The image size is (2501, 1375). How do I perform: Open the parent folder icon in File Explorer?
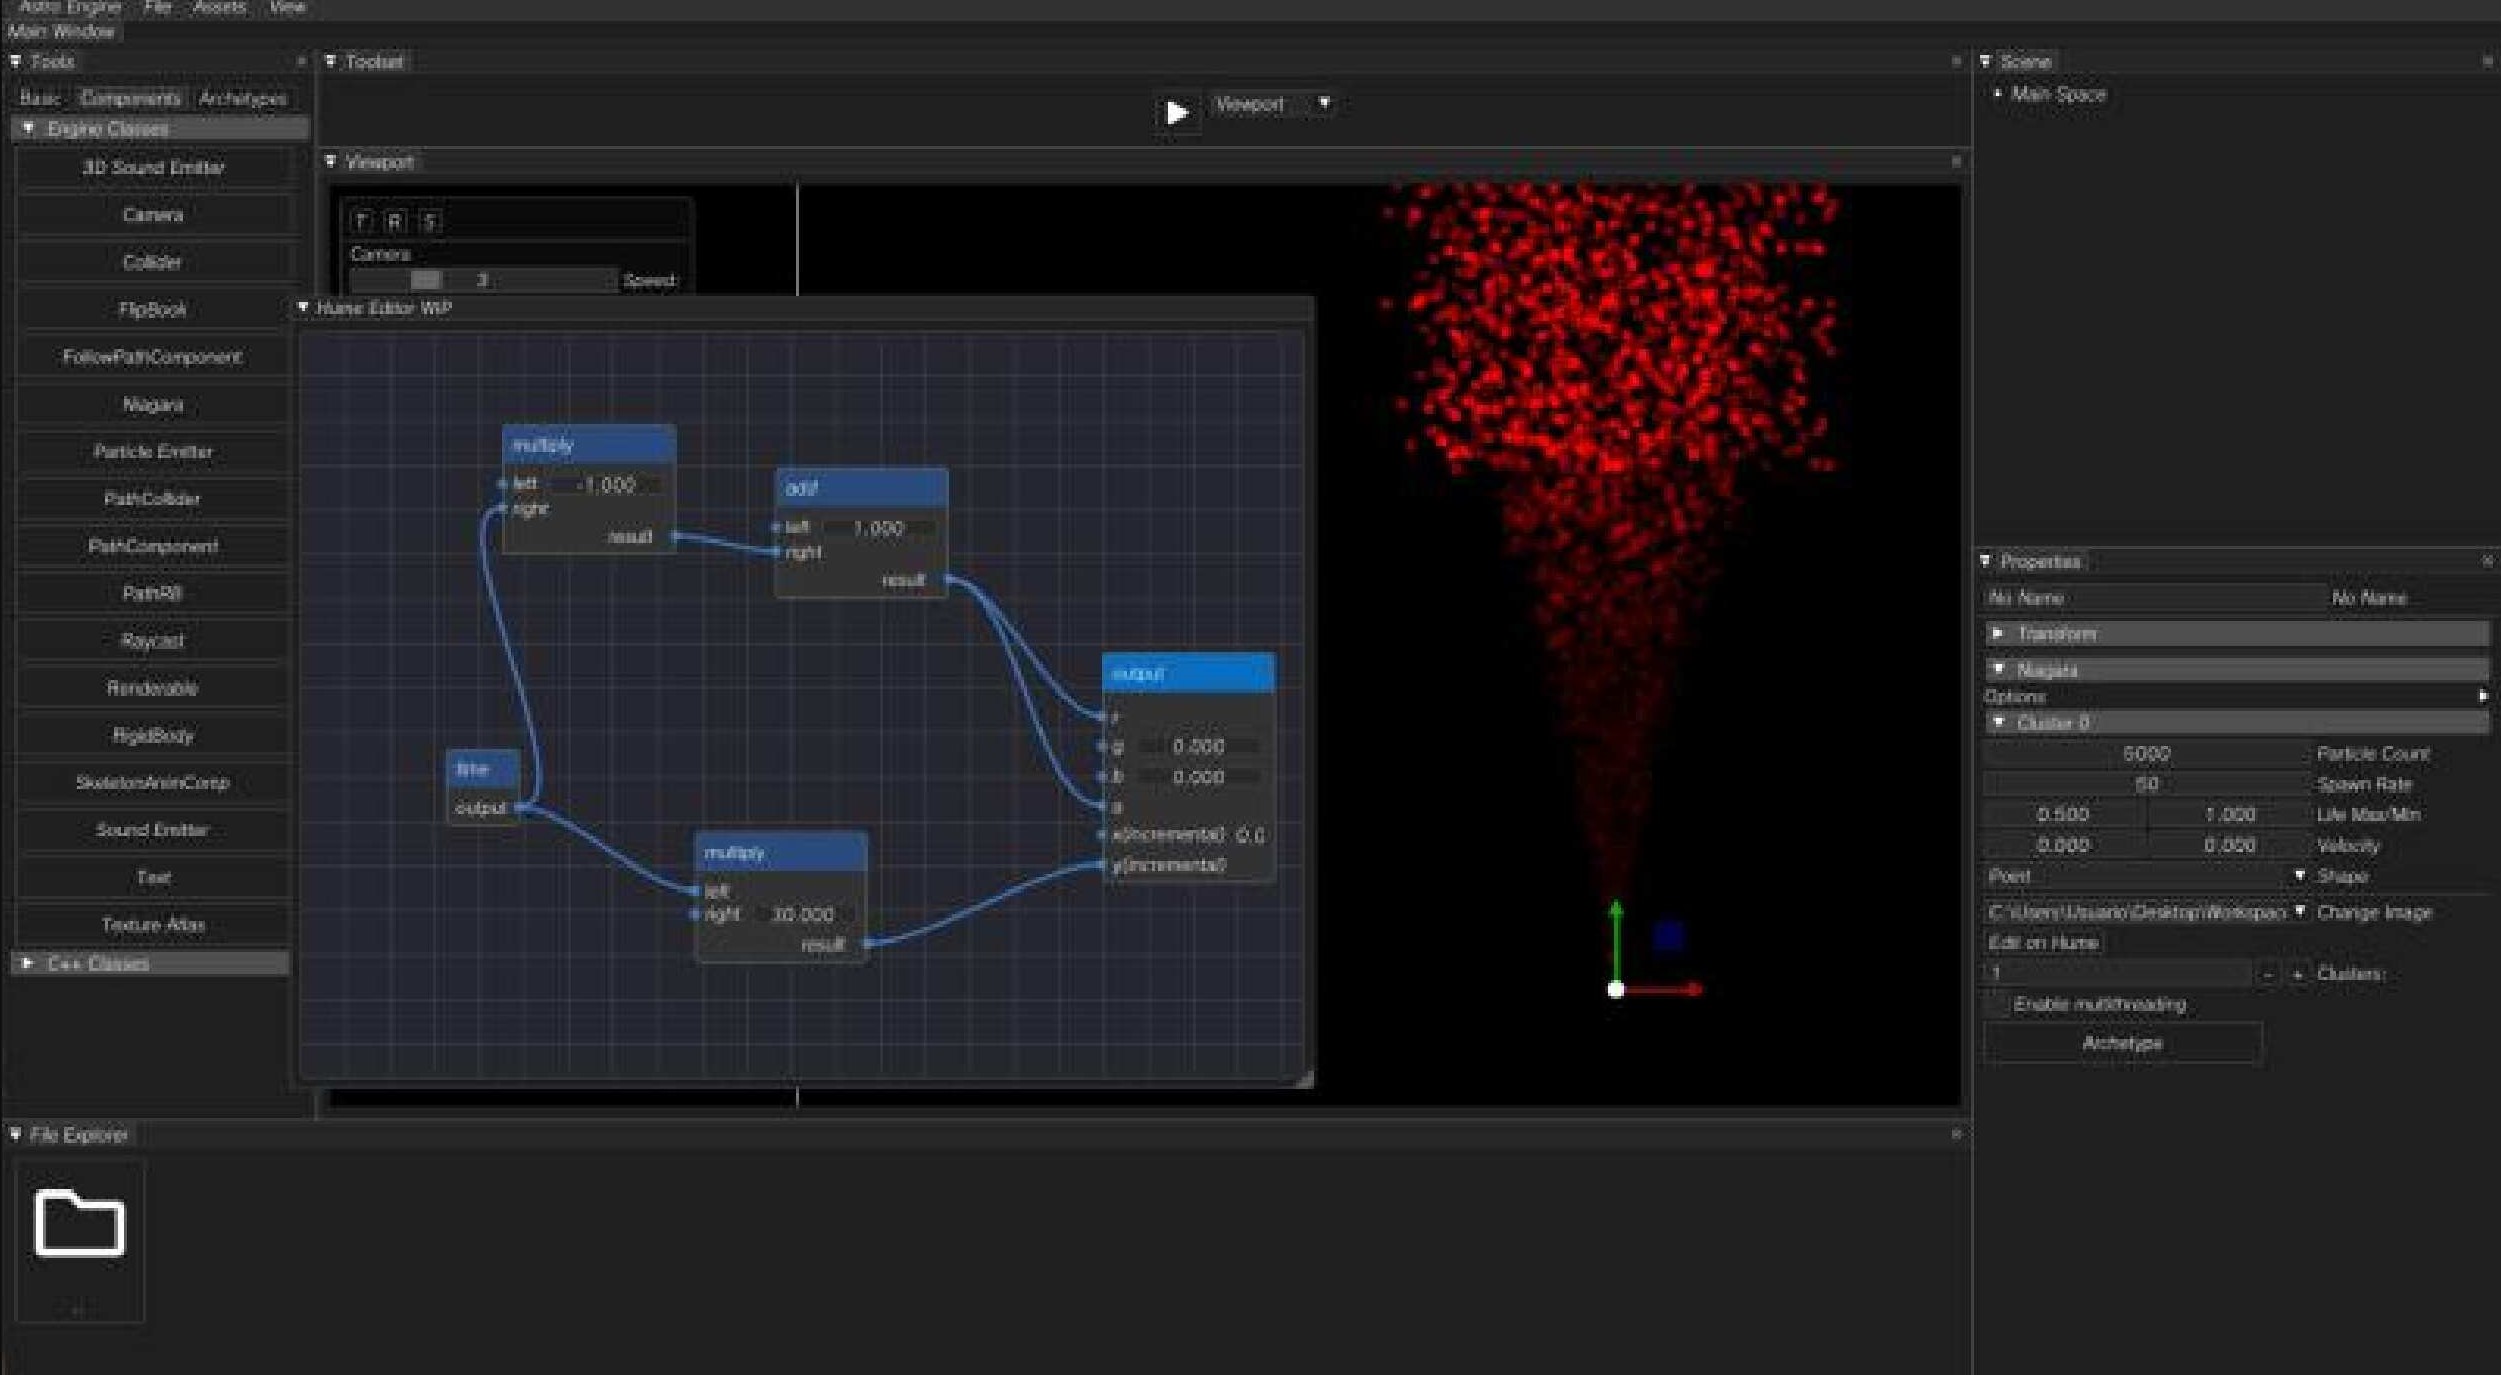79,1224
